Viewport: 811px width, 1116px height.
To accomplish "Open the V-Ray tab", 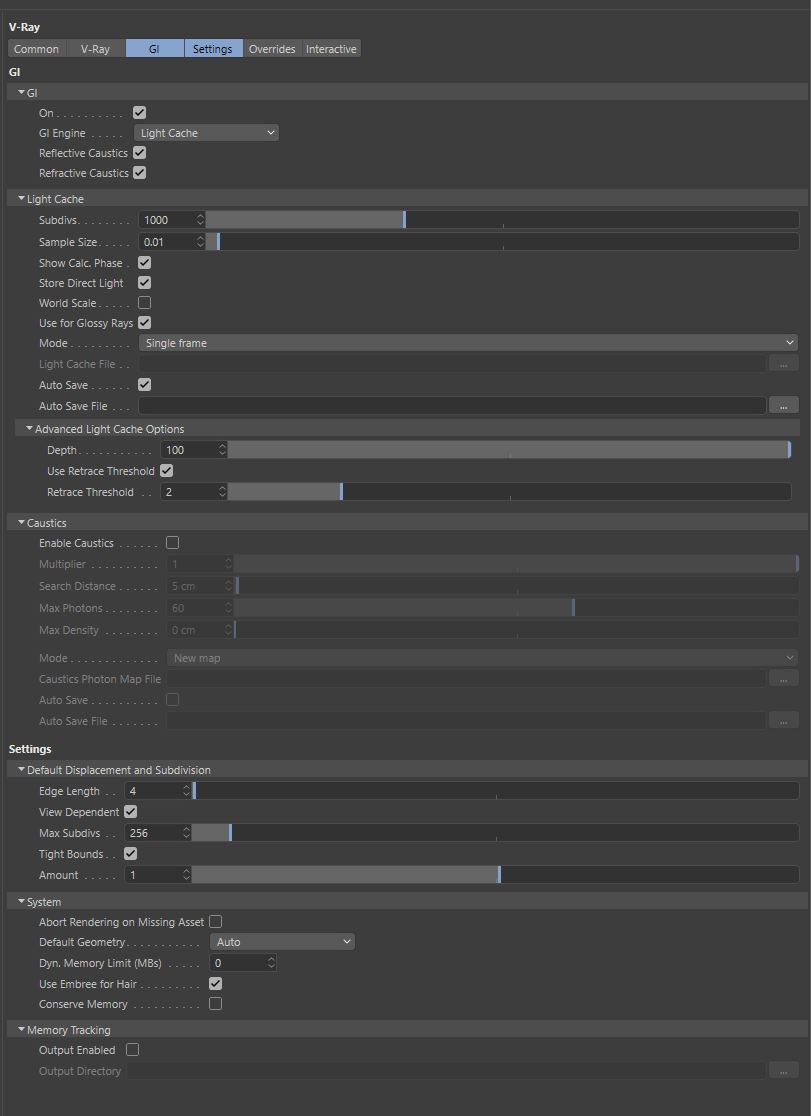I will [95, 49].
